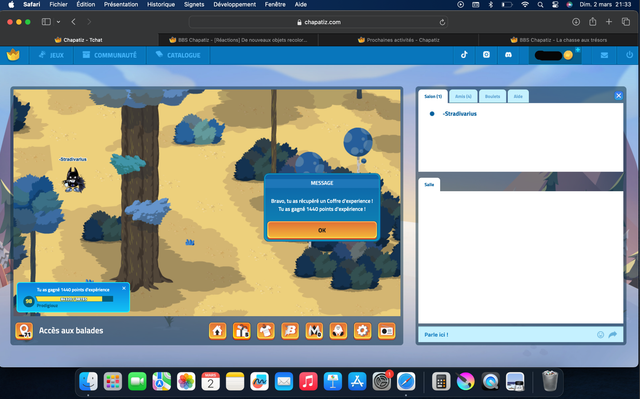Click the Stradivarius avatar in game

coord(74,180)
